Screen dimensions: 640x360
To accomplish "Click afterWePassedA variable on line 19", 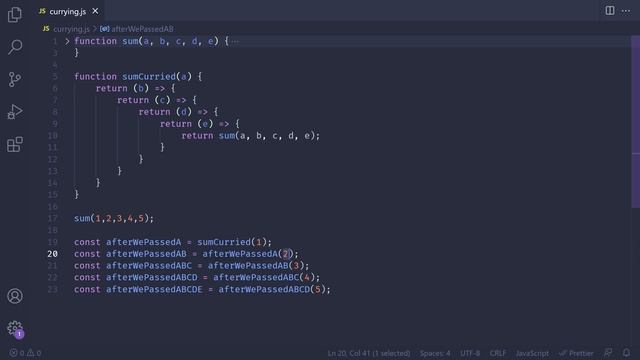I will pos(143,242).
